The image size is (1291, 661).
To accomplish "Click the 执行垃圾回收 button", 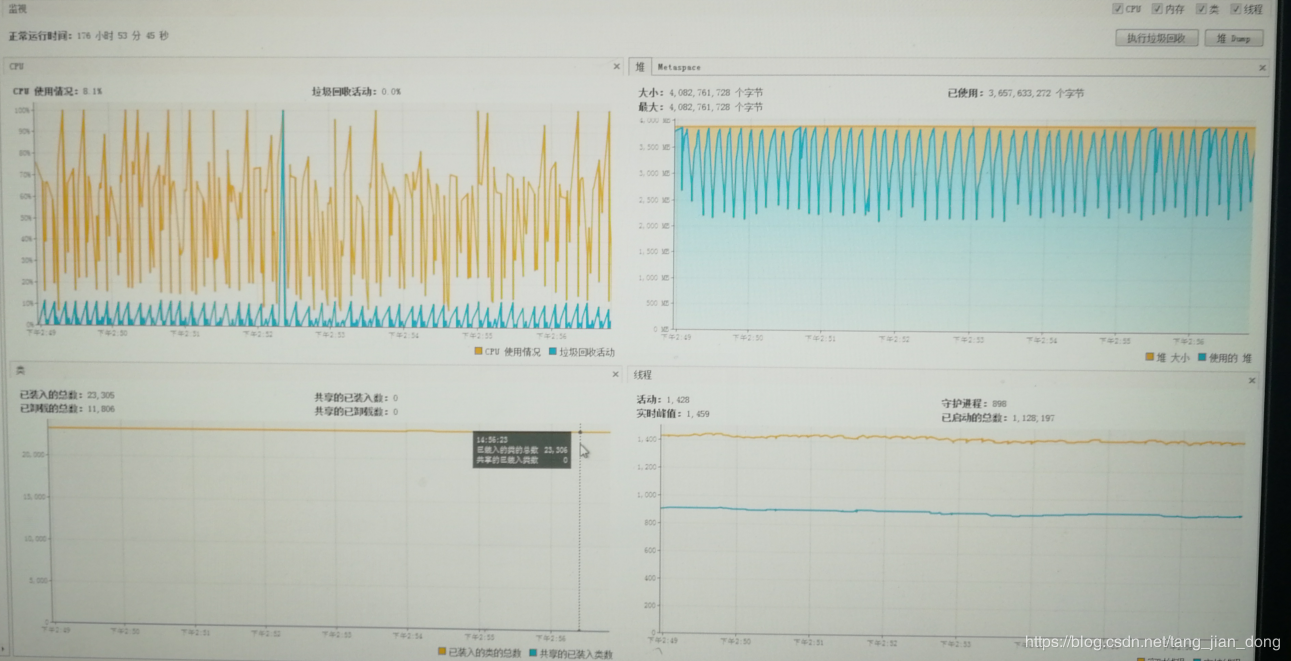I will pos(1156,38).
